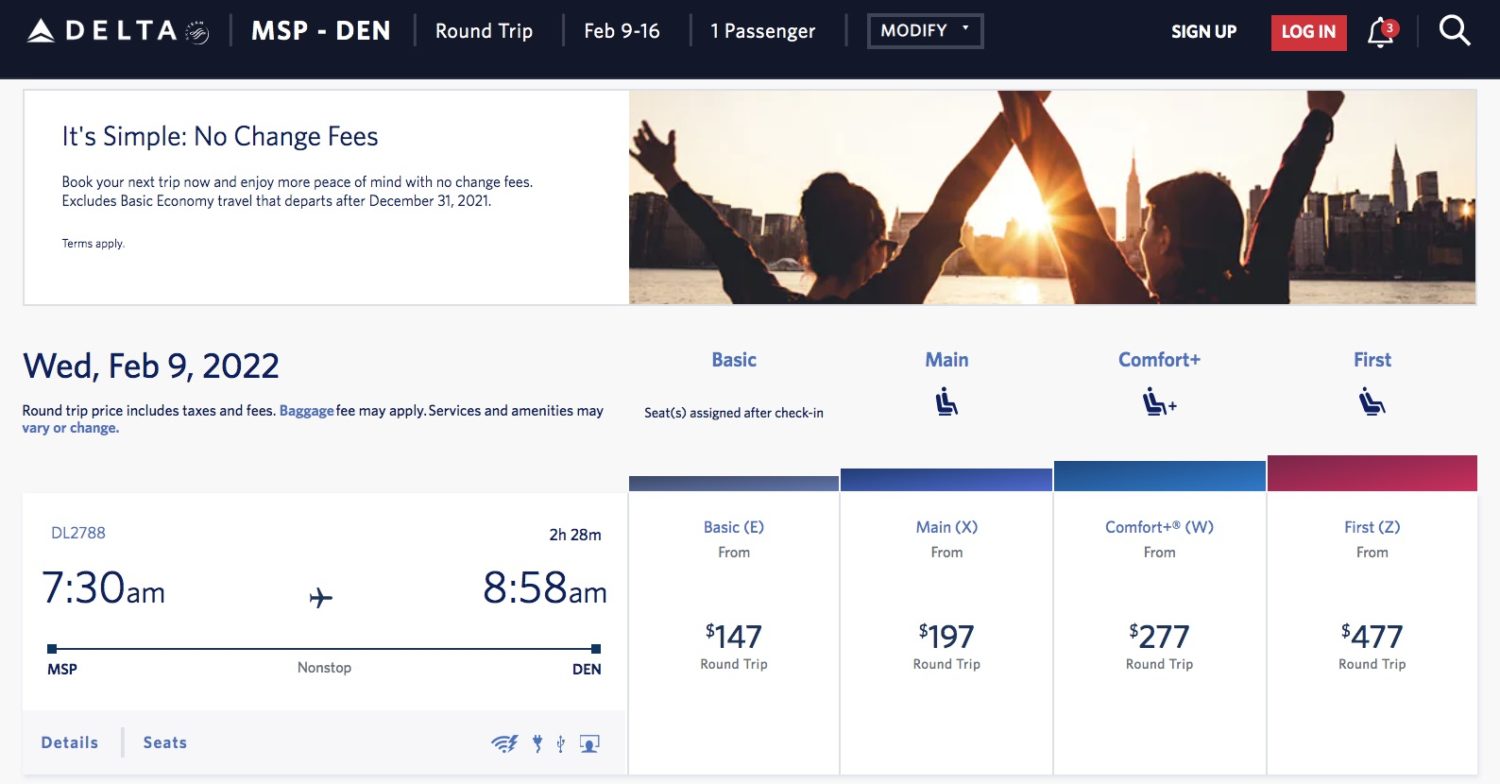Image resolution: width=1500 pixels, height=784 pixels.
Task: Click the high-speed Wi-Fi amenity icon
Action: click(x=504, y=743)
